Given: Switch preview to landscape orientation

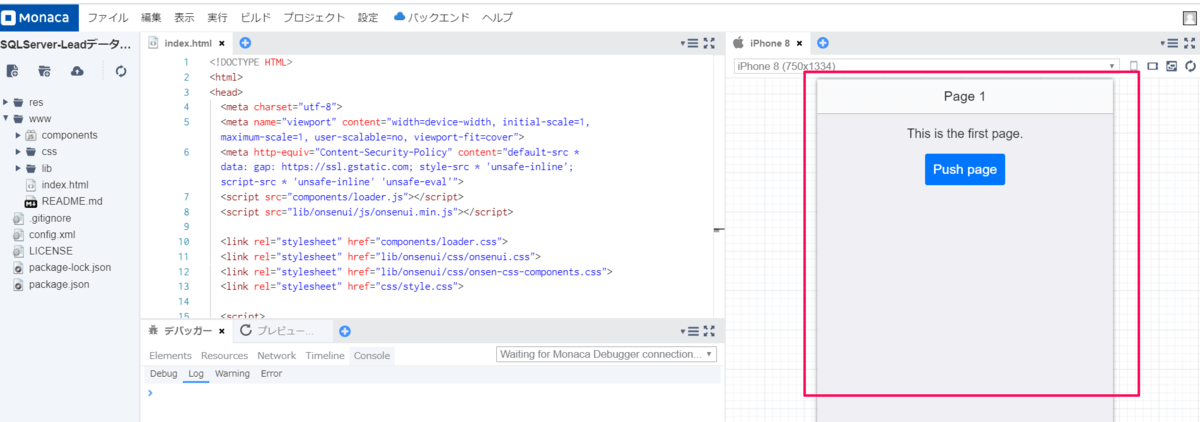Looking at the screenshot, I should pos(1152,66).
